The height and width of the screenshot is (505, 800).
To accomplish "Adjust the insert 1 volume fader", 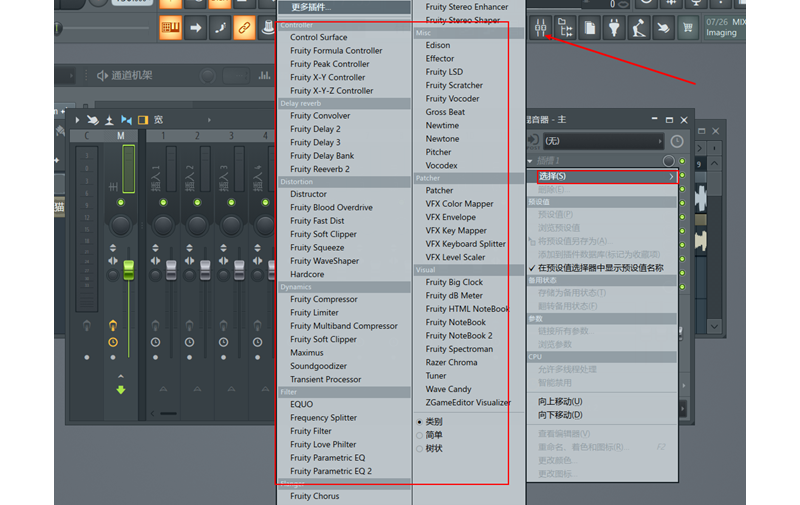I will tap(171, 270).
